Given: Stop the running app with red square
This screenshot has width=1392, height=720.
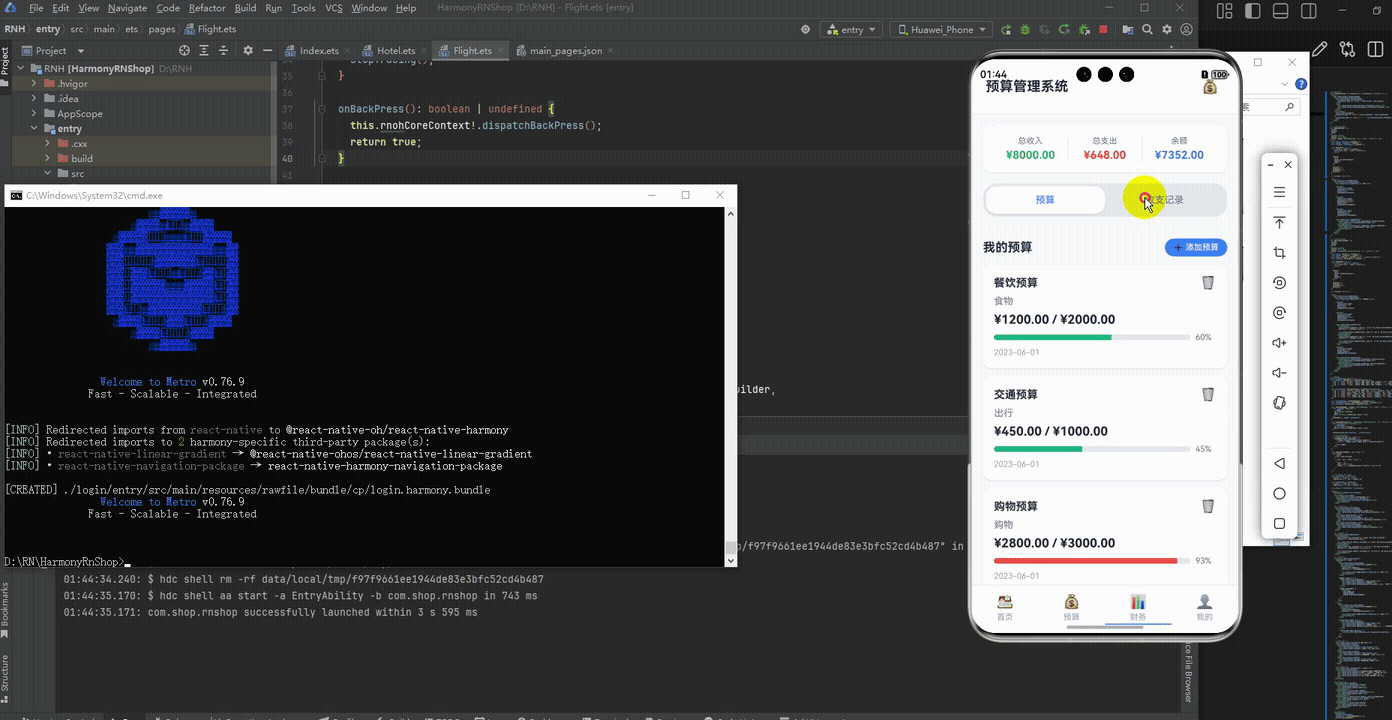Looking at the screenshot, I should (x=1103, y=30).
